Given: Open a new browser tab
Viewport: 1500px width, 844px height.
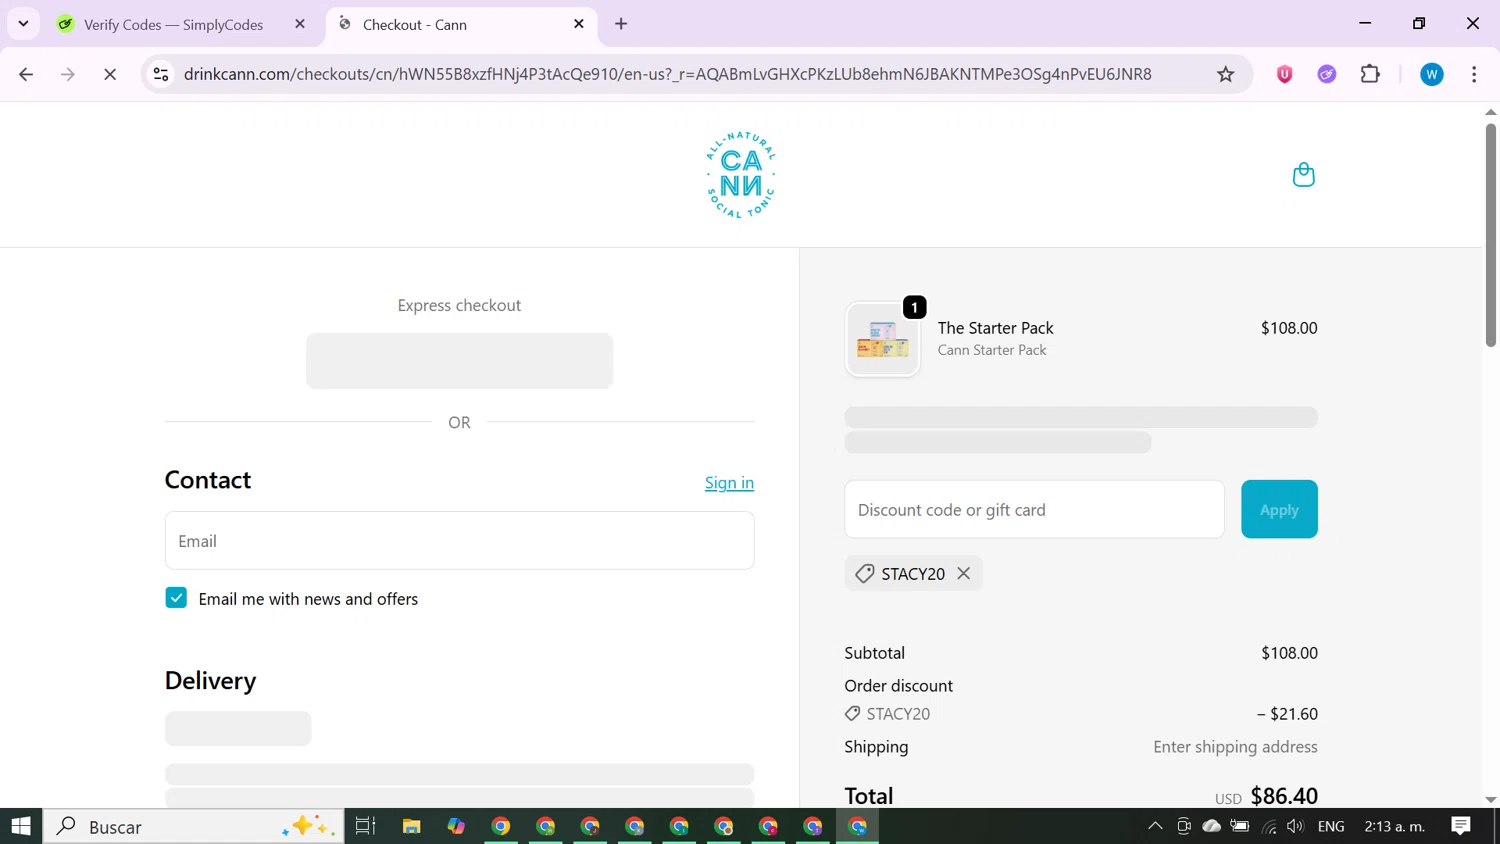Looking at the screenshot, I should click(x=621, y=24).
